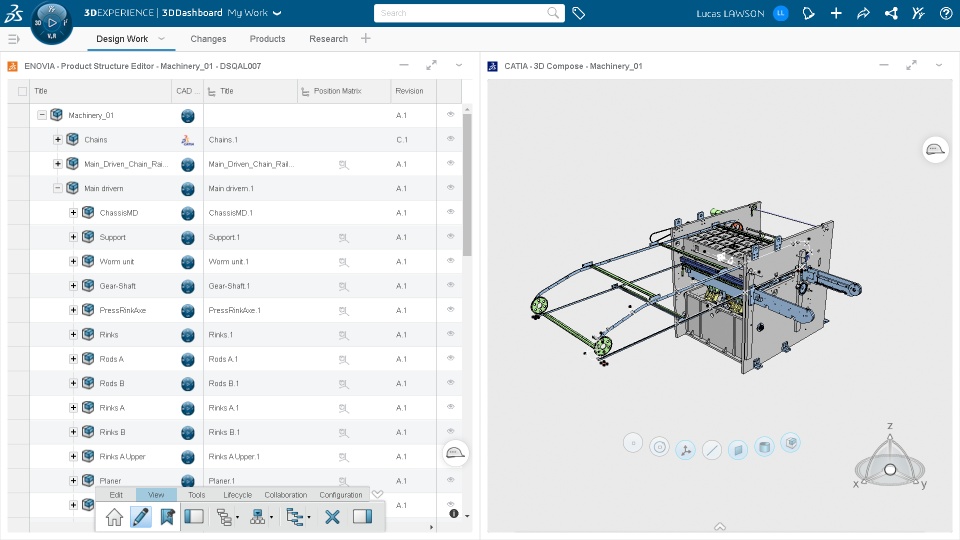The height and width of the screenshot is (540, 960).
Task: Open the Edit section of action bar
Action: tap(116, 495)
